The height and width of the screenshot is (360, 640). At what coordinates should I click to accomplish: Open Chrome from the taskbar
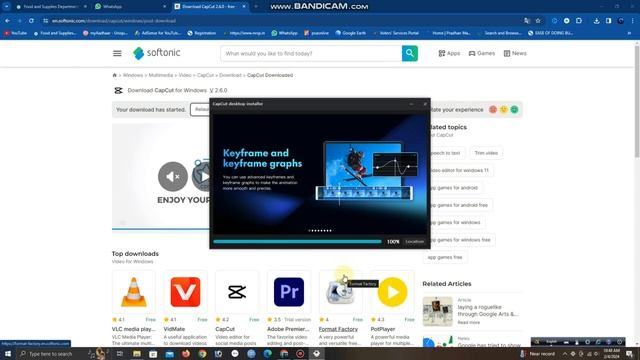(x=202, y=353)
